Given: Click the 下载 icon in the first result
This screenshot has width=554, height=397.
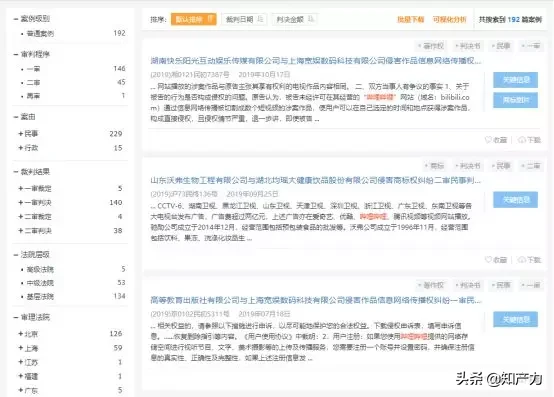Looking at the screenshot, I should (521, 140).
